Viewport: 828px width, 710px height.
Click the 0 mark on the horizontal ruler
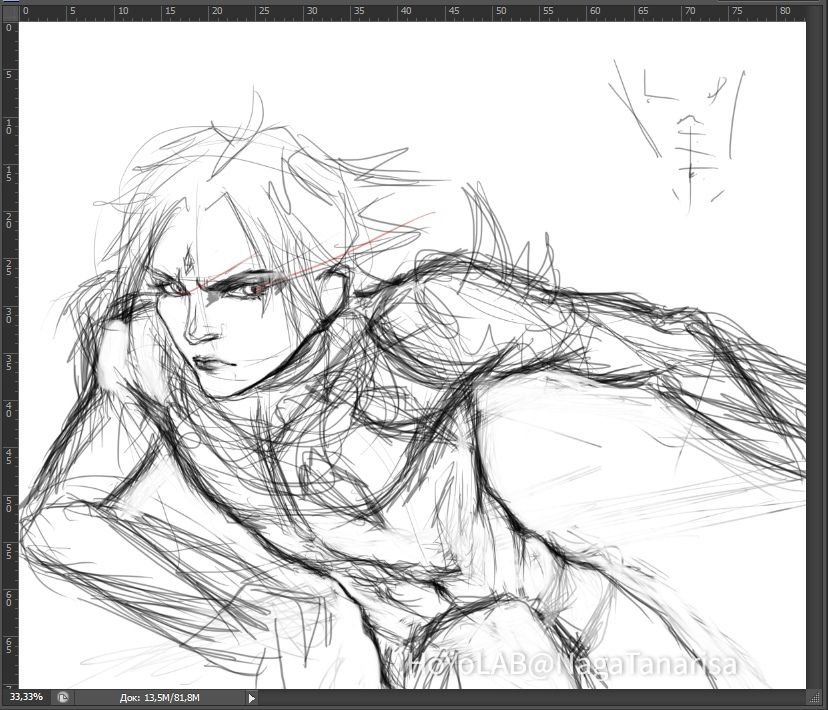click(25, 11)
